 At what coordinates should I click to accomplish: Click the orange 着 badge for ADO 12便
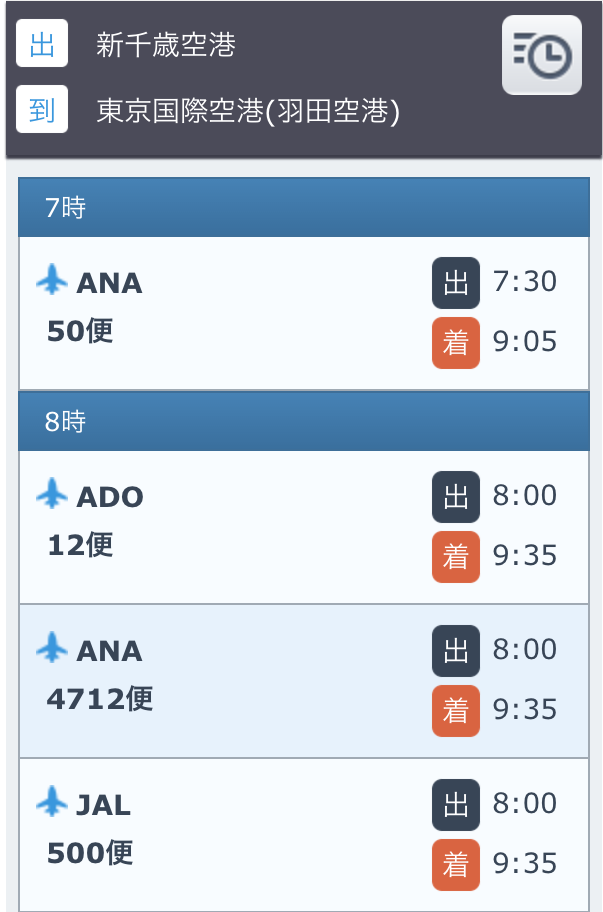click(x=456, y=556)
